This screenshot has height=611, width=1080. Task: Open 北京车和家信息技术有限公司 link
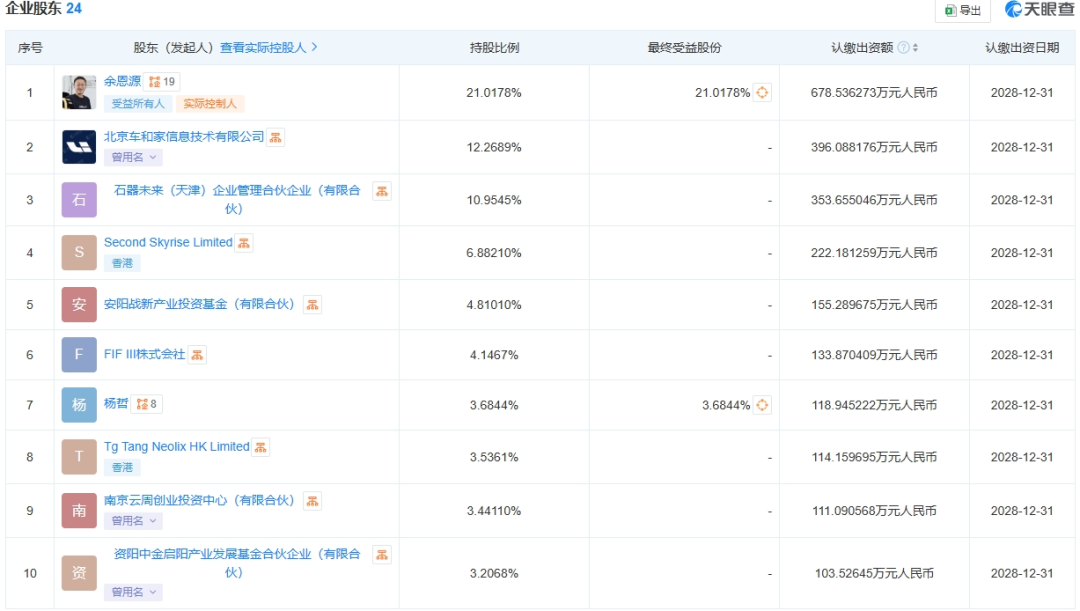[x=184, y=137]
